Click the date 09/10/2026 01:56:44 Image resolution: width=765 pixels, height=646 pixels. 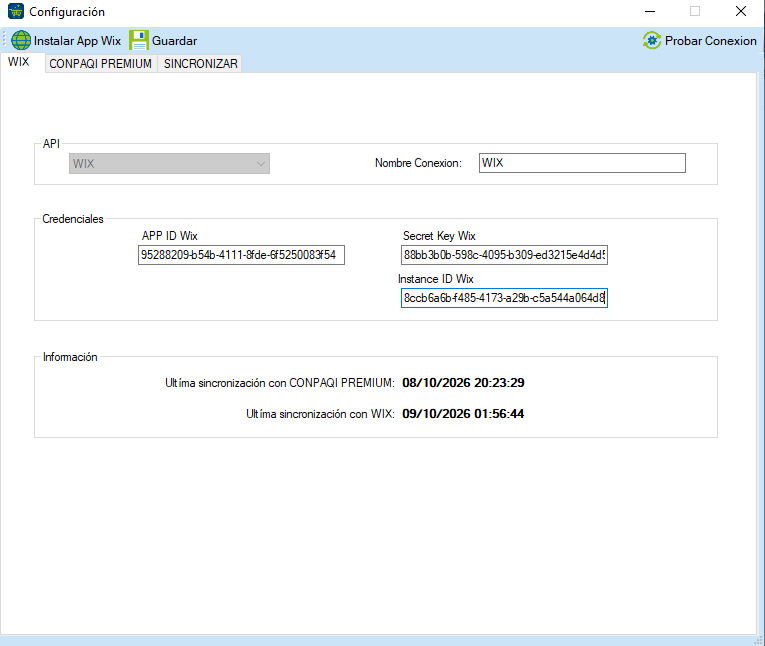(x=463, y=414)
